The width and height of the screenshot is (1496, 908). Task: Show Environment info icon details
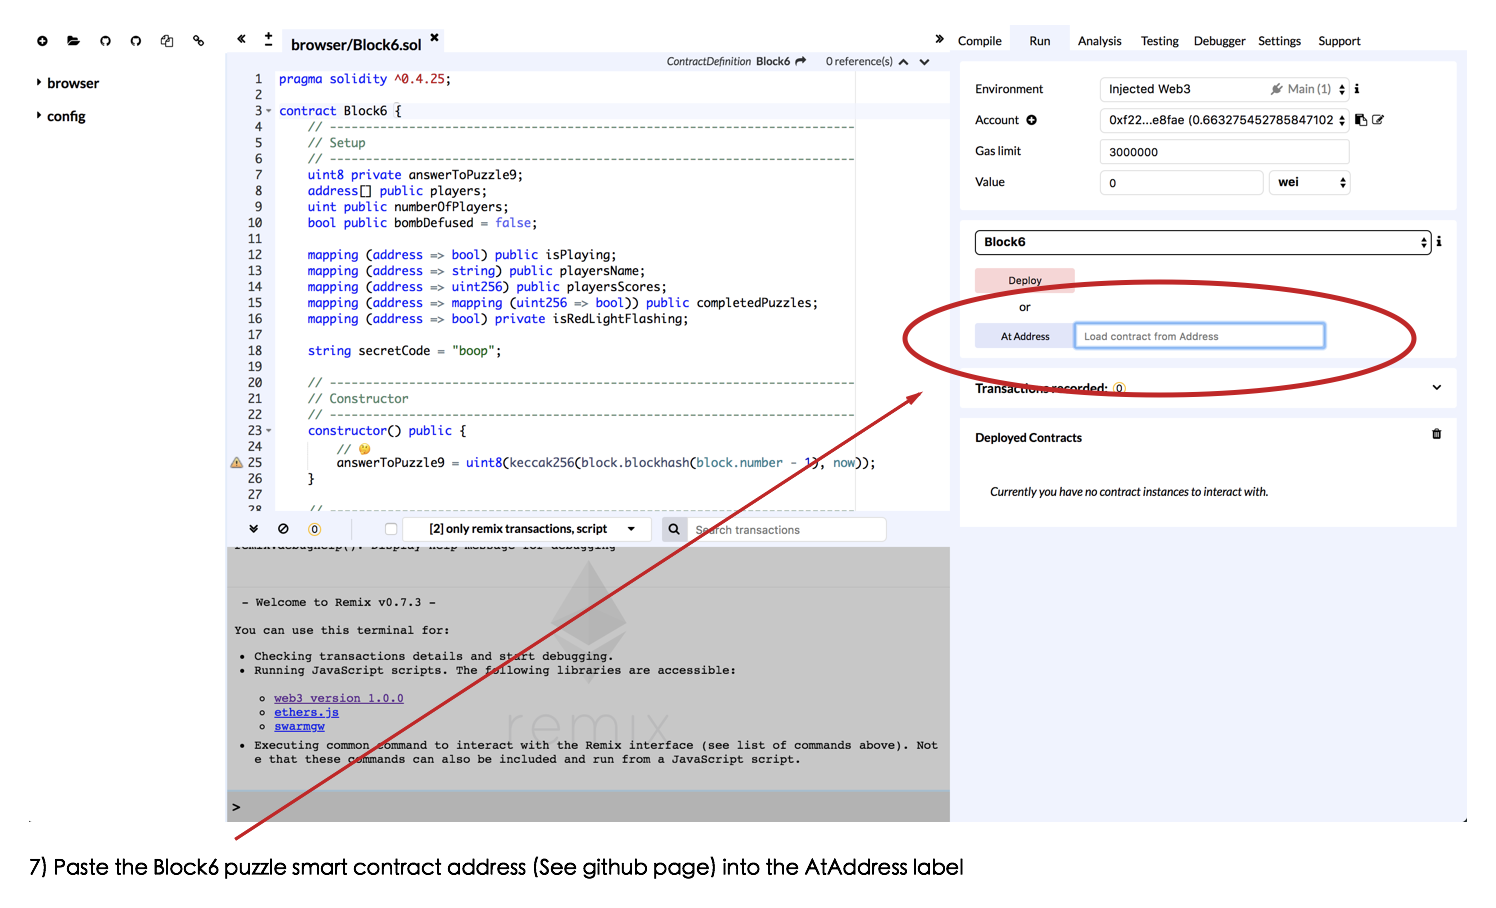1357,89
